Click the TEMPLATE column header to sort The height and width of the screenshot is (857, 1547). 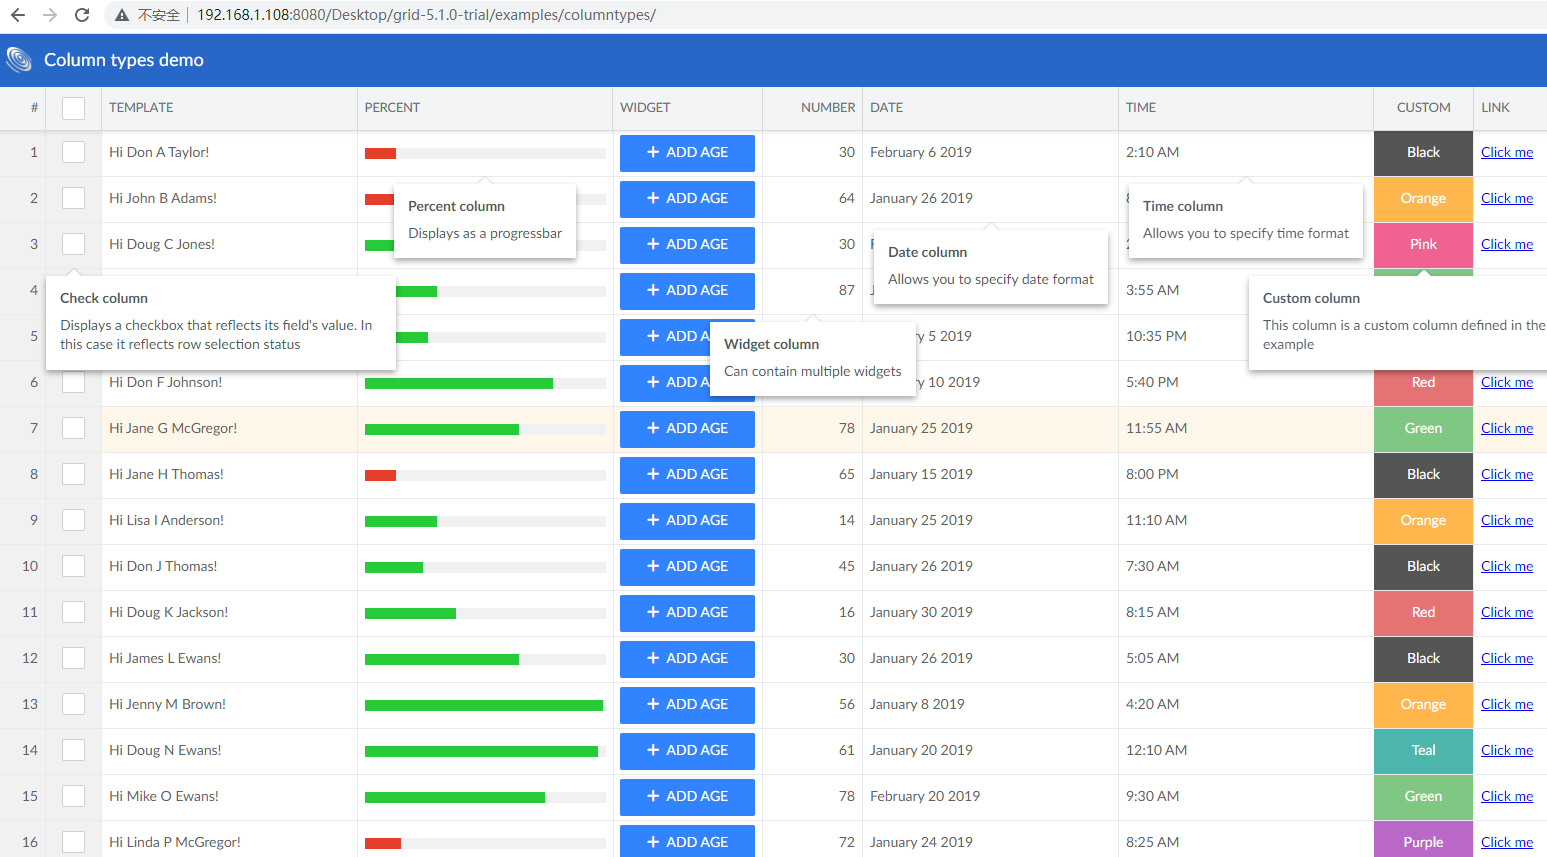[141, 107]
